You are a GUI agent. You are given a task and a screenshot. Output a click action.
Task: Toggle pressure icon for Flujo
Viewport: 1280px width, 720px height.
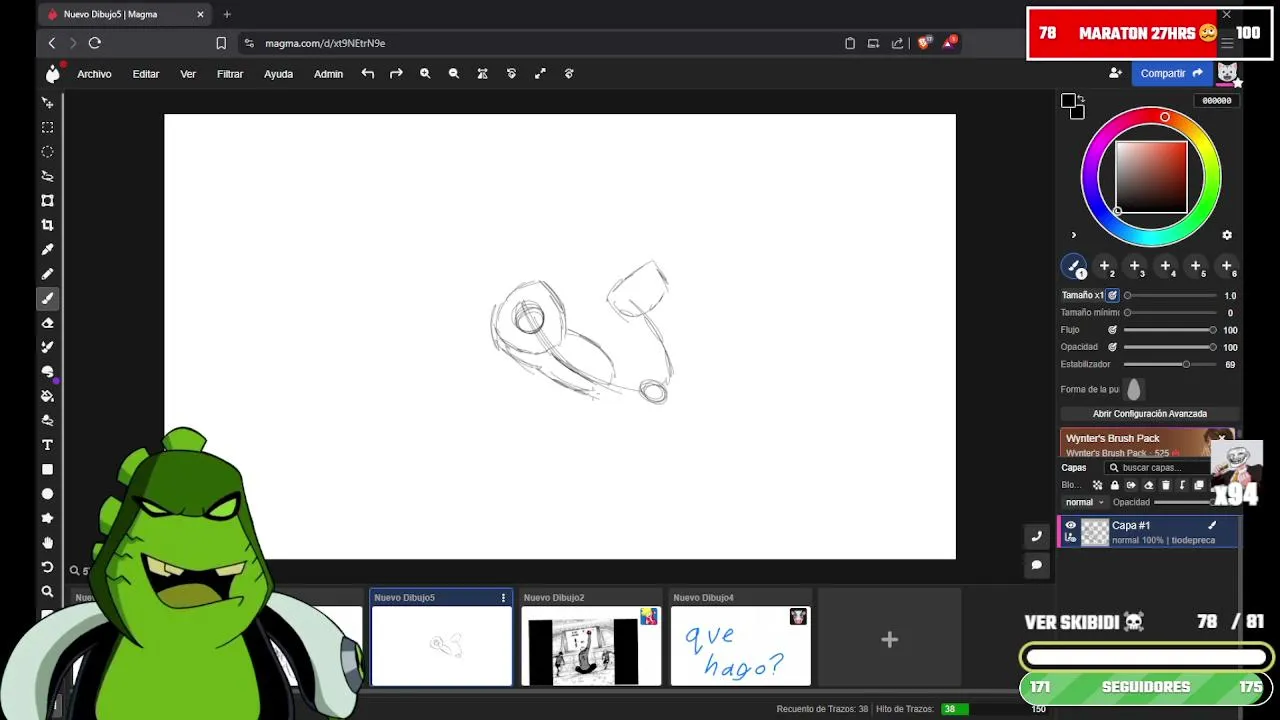[1112, 330]
